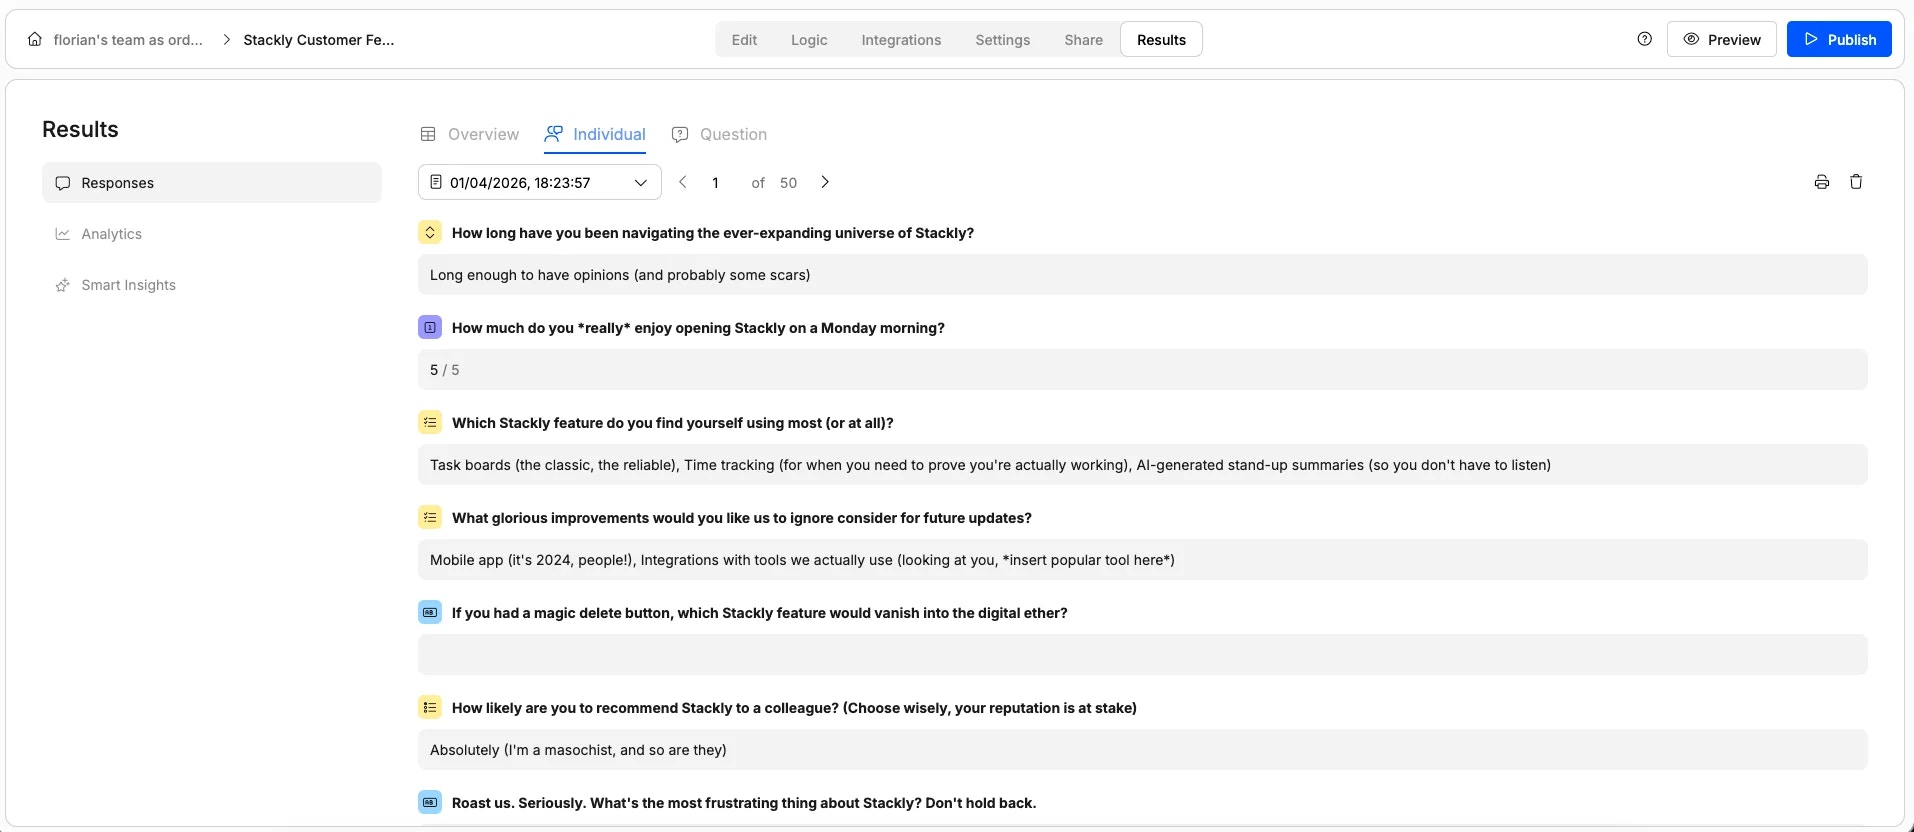Open Smart Insights in the sidebar
Viewport: 1914px width, 832px height.
click(x=212, y=285)
